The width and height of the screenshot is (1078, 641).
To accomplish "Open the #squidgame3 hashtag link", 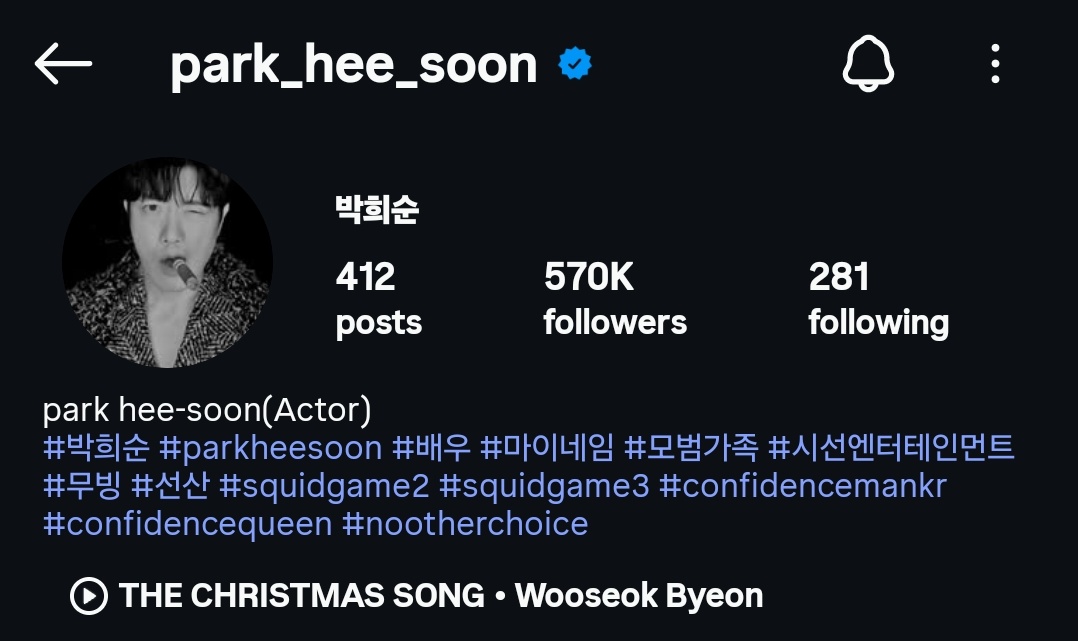I will point(544,486).
